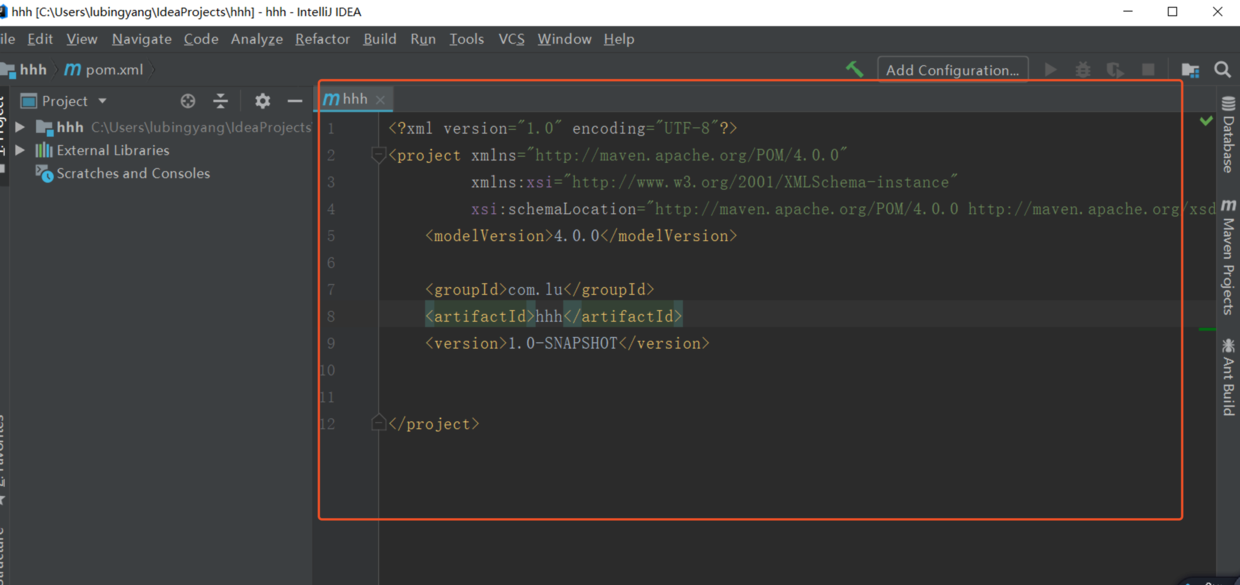Screen dimensions: 1240x585
Task: Open Project panel settings gear
Action: (x=262, y=101)
